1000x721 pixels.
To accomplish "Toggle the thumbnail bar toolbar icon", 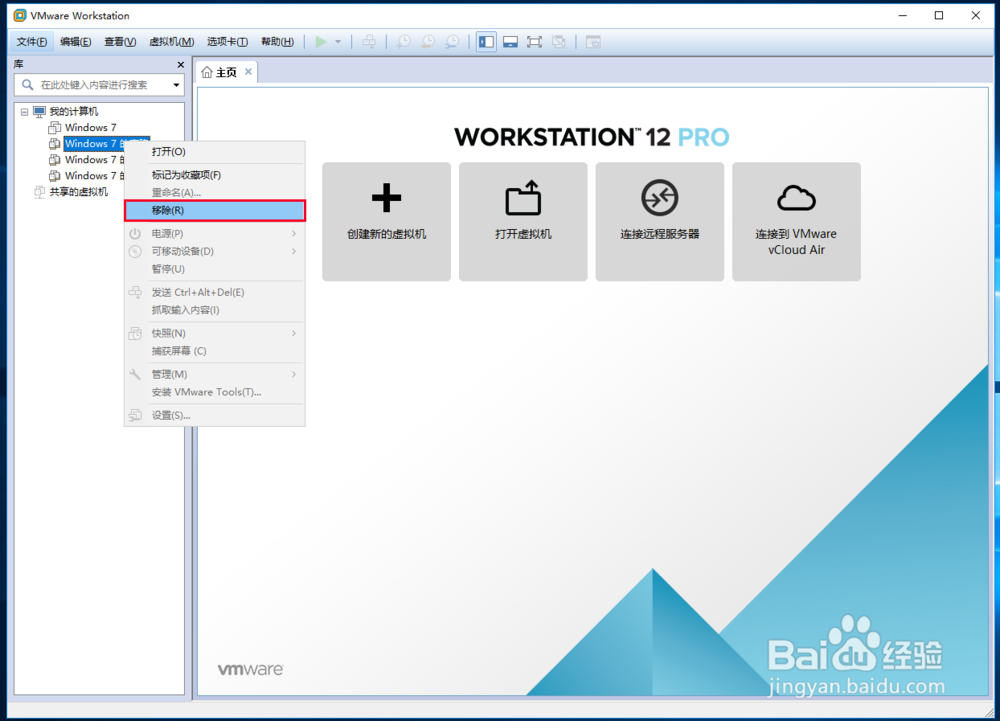I will [510, 42].
